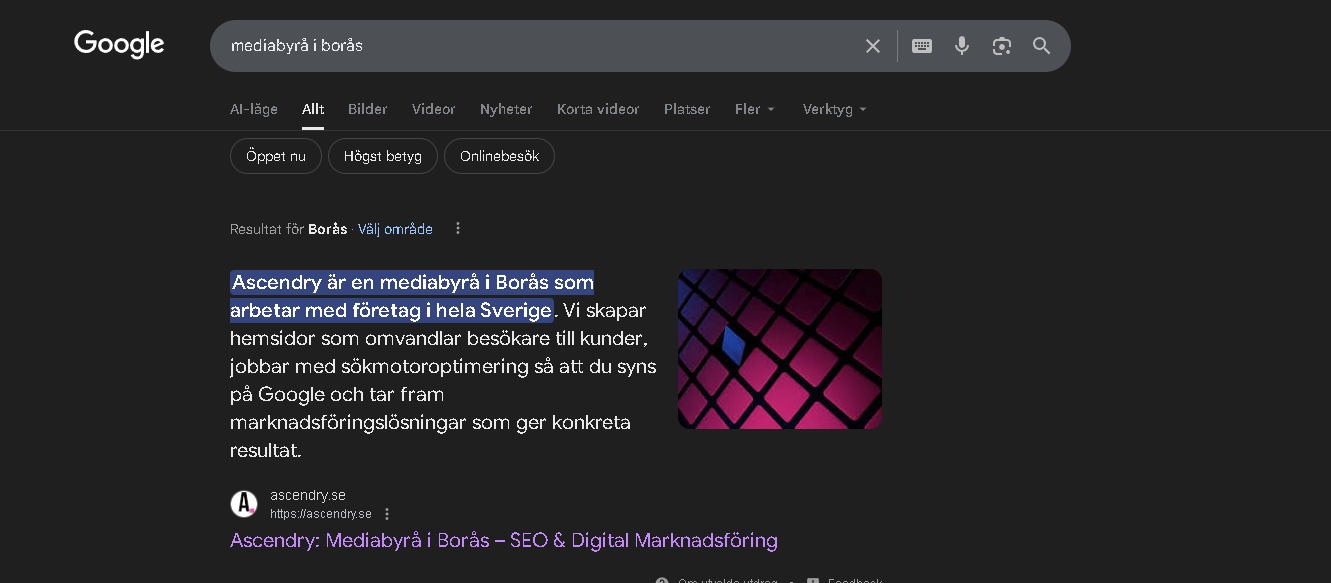Viewport: 1331px width, 583px height.
Task: Click the ascendry.se site name
Action: [x=308, y=495]
